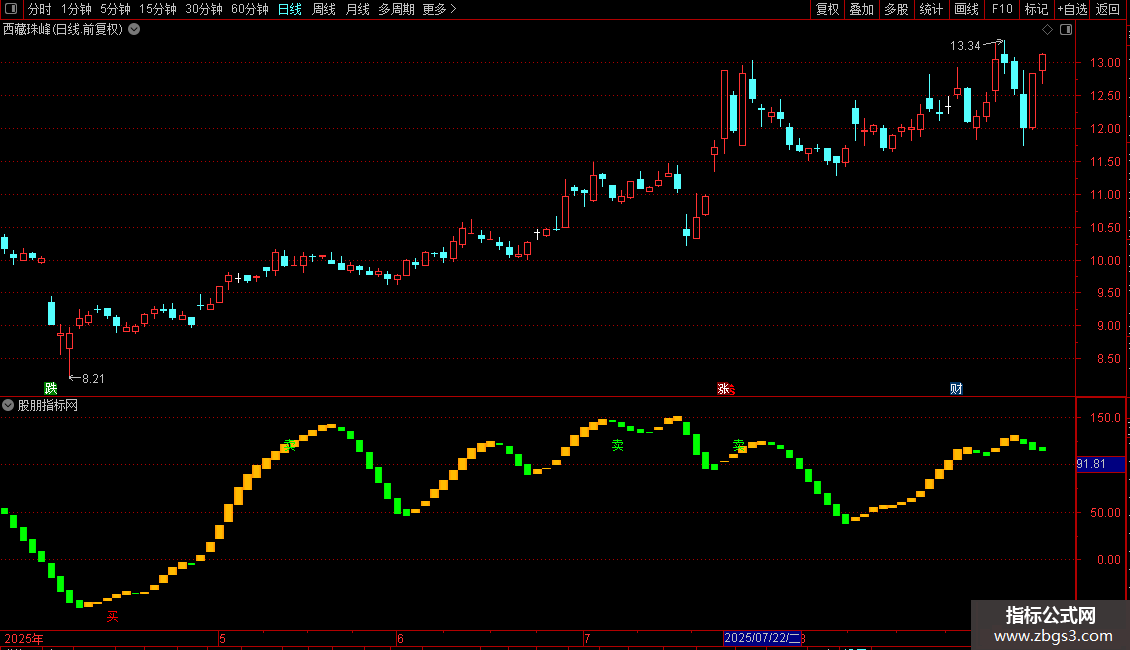Add stock via +自选 button
This screenshot has width=1130, height=650.
pyautogui.click(x=1072, y=9)
